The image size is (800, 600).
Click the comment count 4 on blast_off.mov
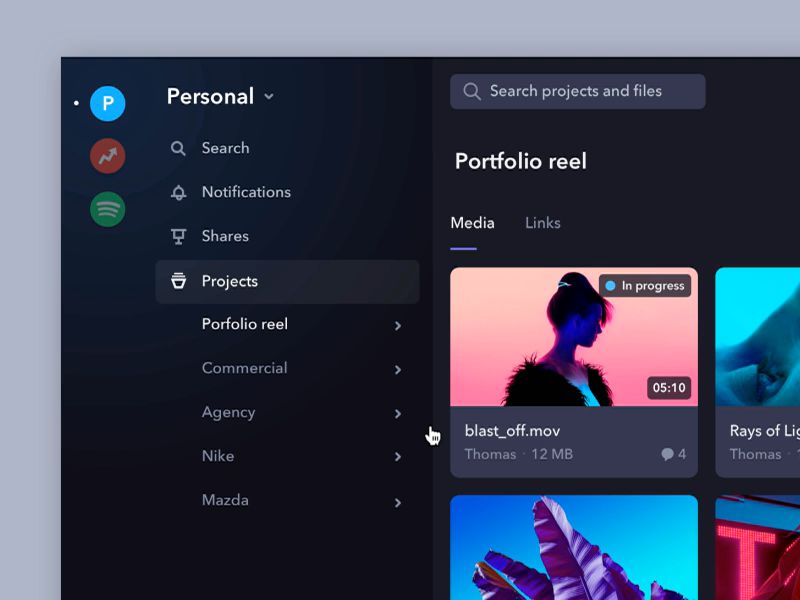682,454
